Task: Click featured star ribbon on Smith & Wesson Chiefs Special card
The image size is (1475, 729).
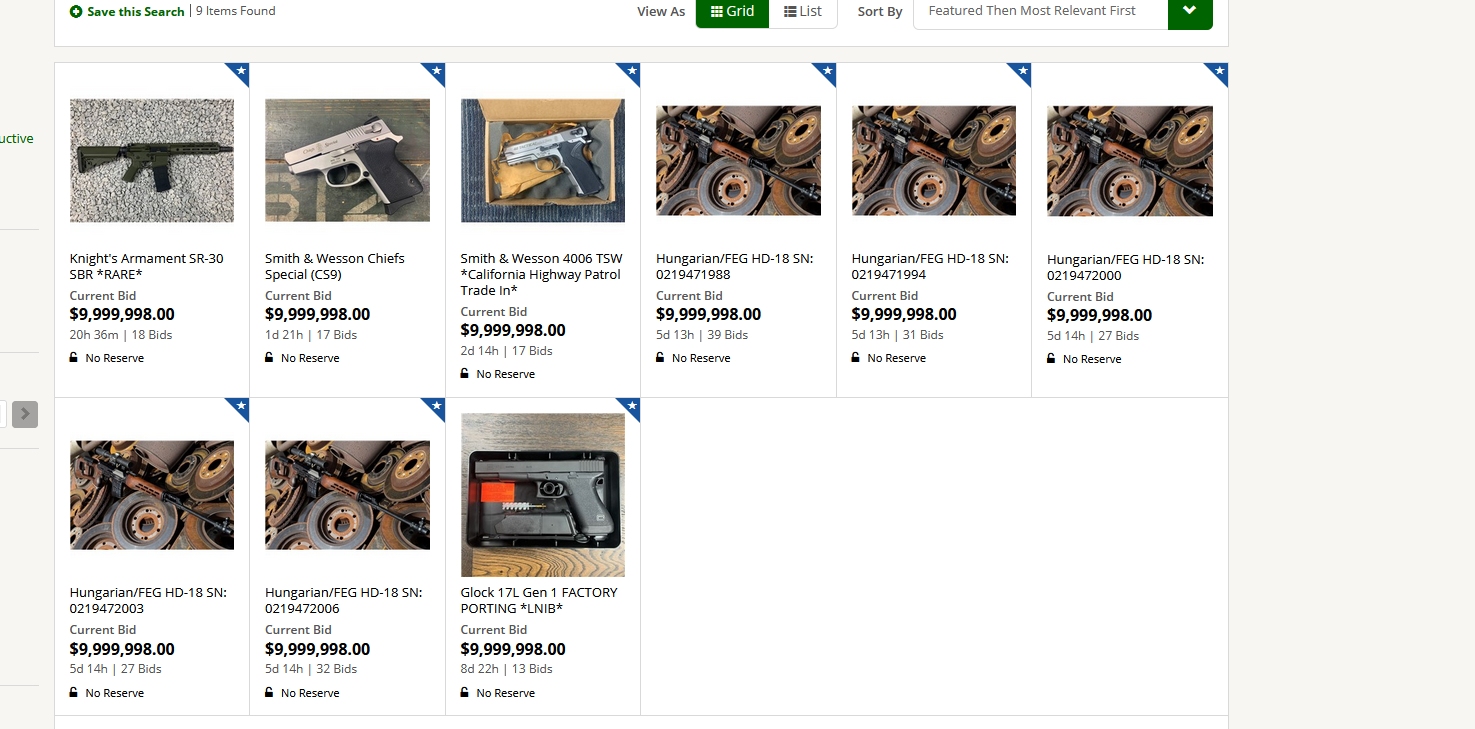Action: (435, 73)
